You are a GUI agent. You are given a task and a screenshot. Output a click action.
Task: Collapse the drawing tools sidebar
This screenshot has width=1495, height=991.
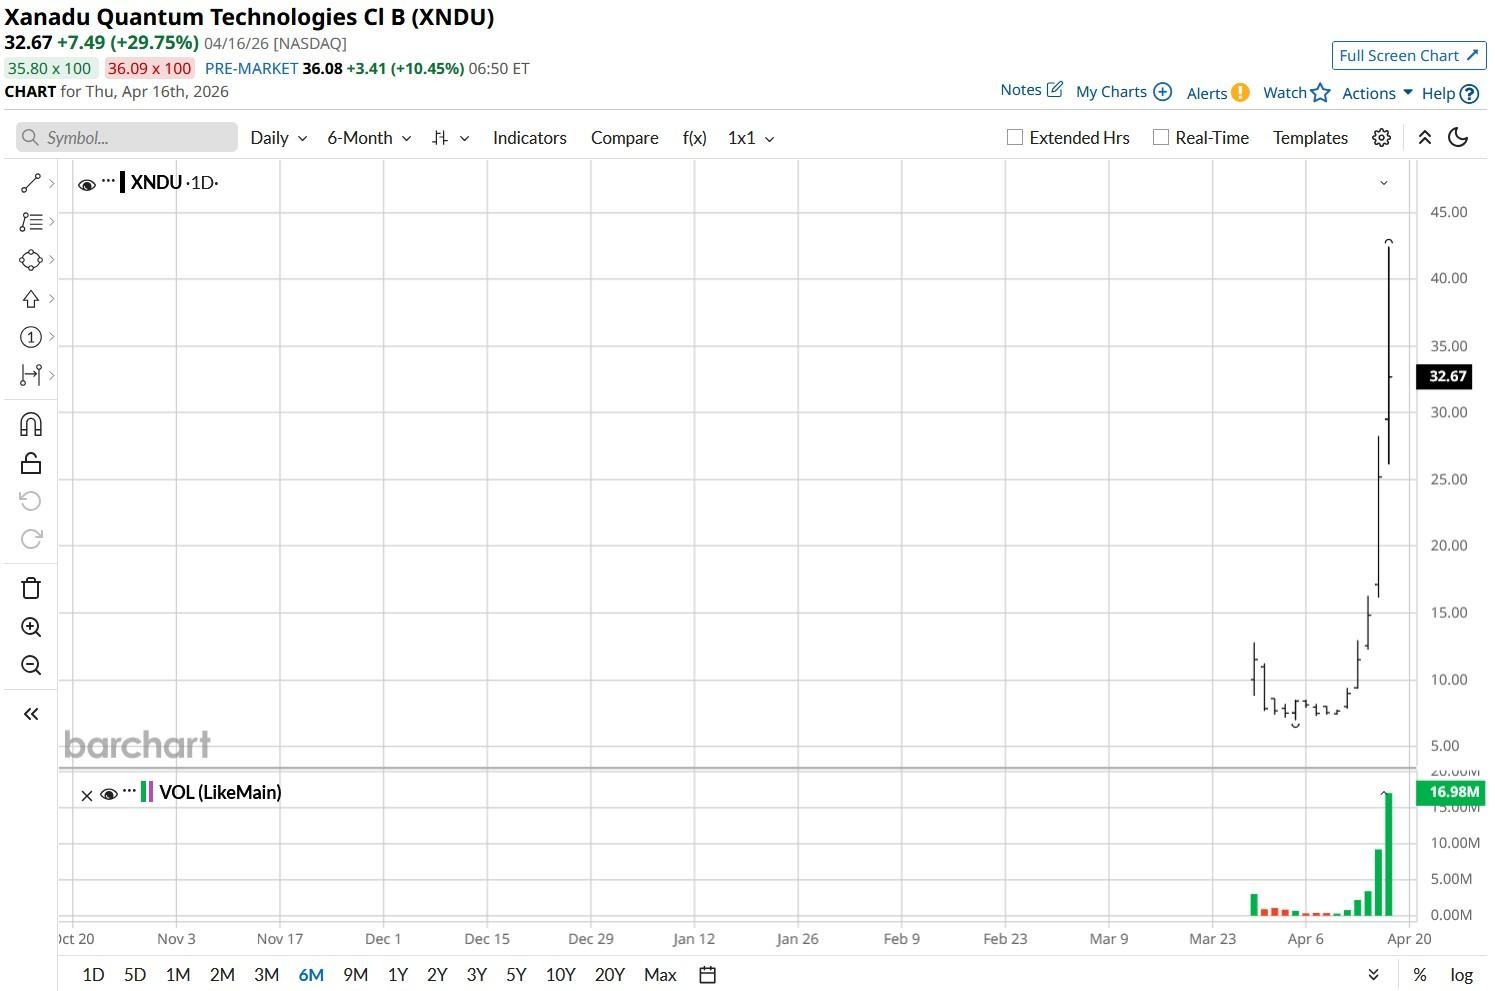(x=31, y=714)
